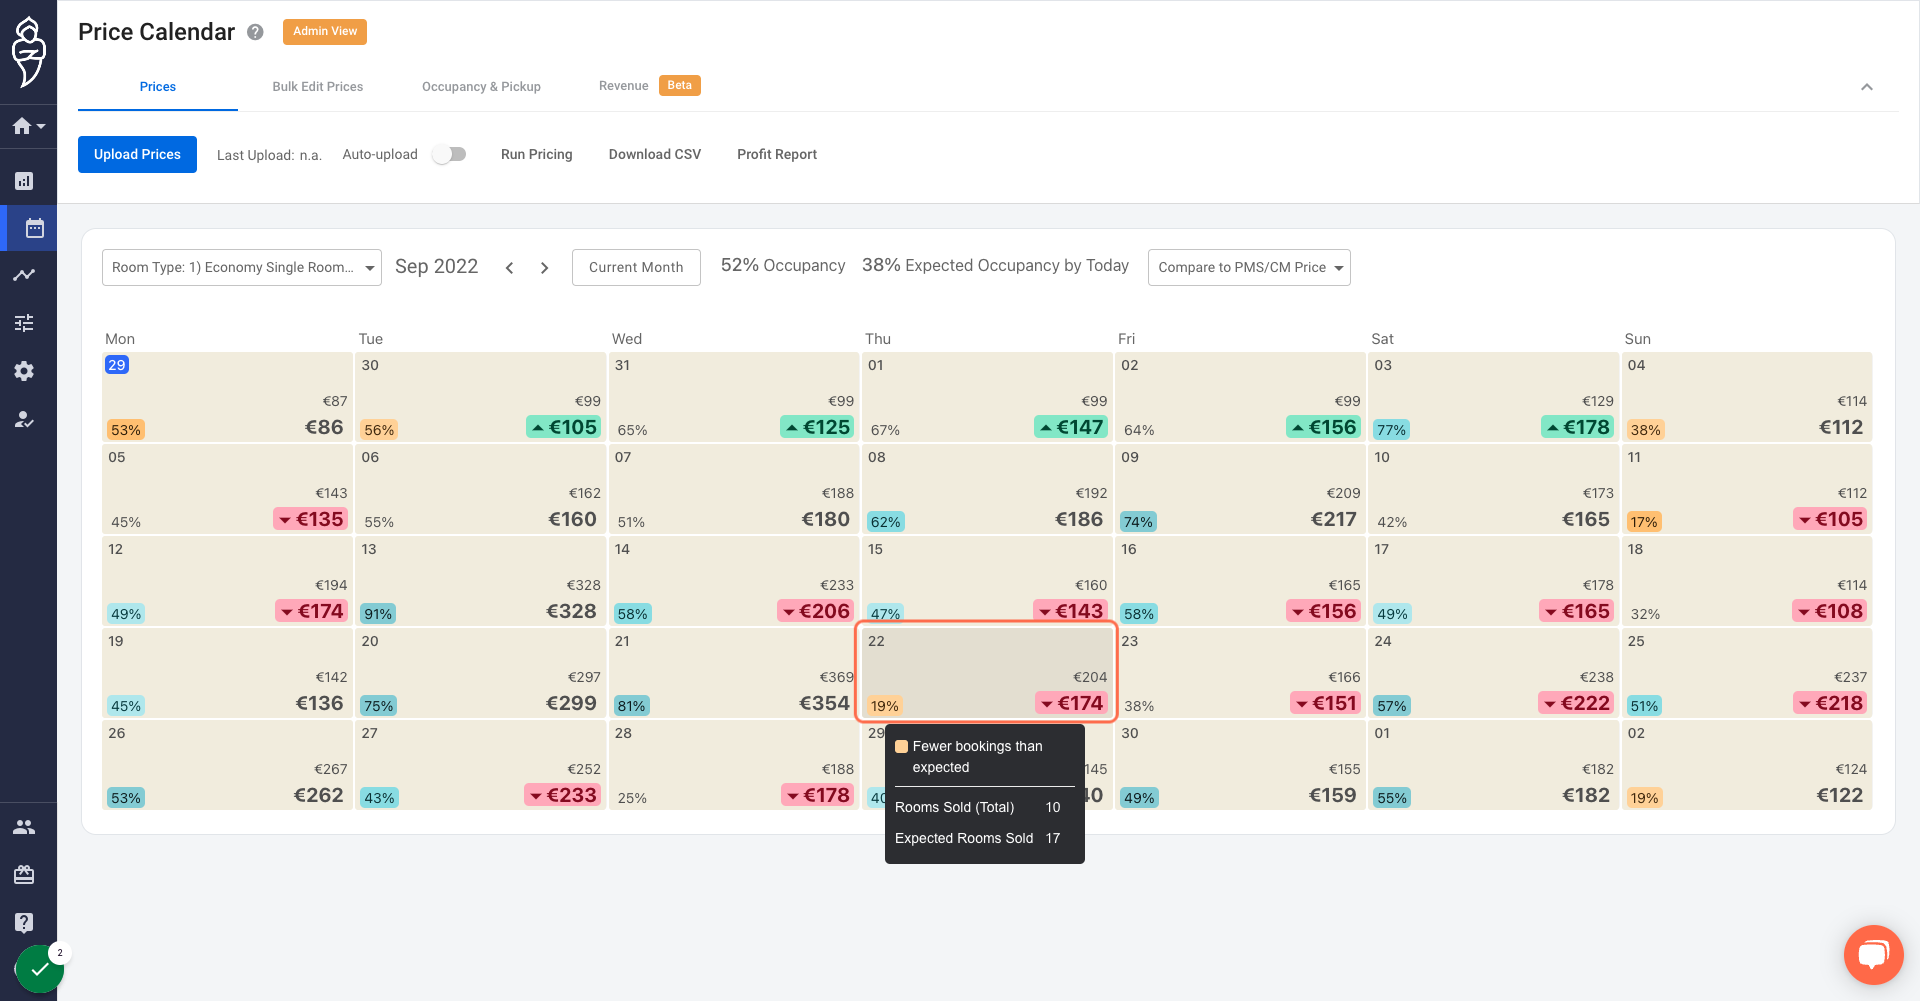
Task: Switch to the Bulk Edit Prices tab
Action: pos(318,87)
